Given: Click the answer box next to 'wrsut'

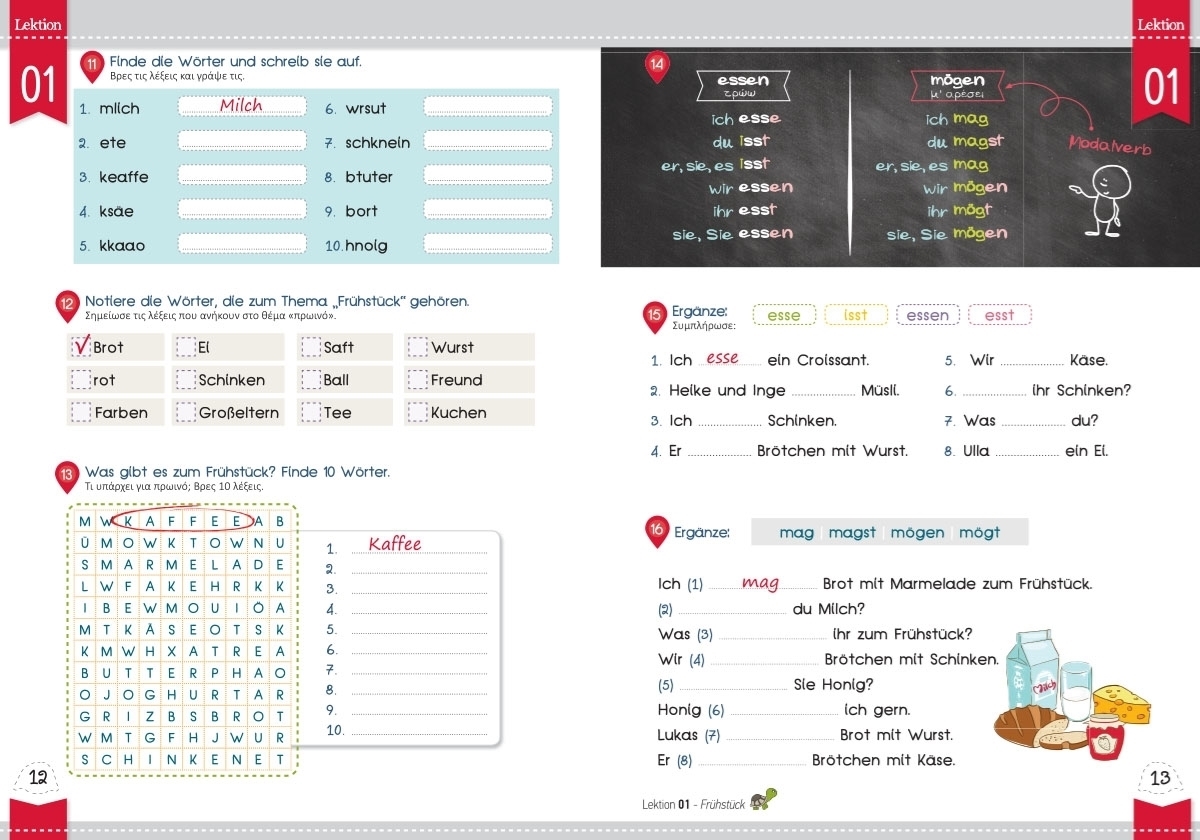Looking at the screenshot, I should (x=488, y=107).
